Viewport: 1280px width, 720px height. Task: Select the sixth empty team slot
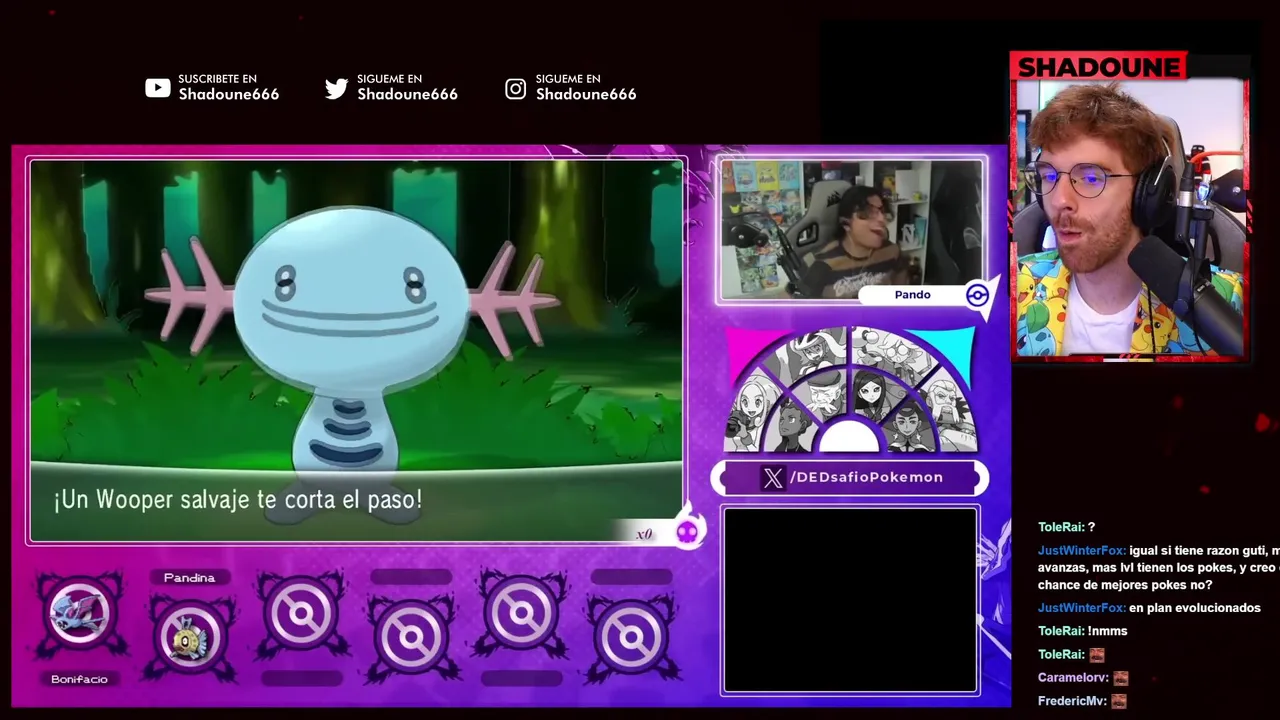point(631,636)
